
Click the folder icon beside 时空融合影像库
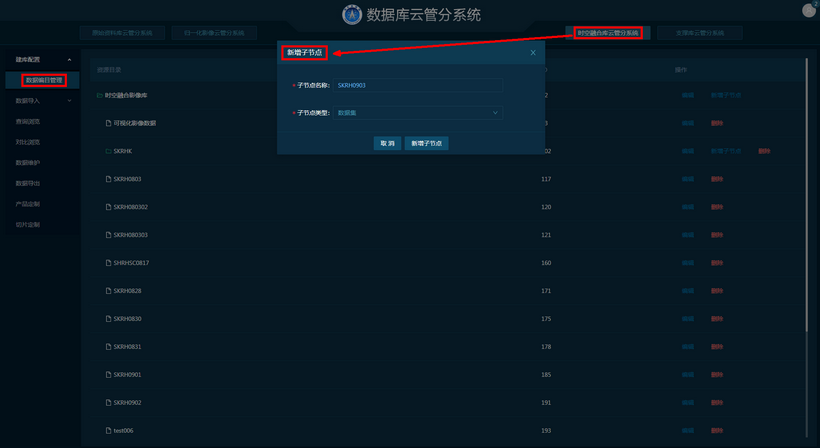(x=99, y=95)
